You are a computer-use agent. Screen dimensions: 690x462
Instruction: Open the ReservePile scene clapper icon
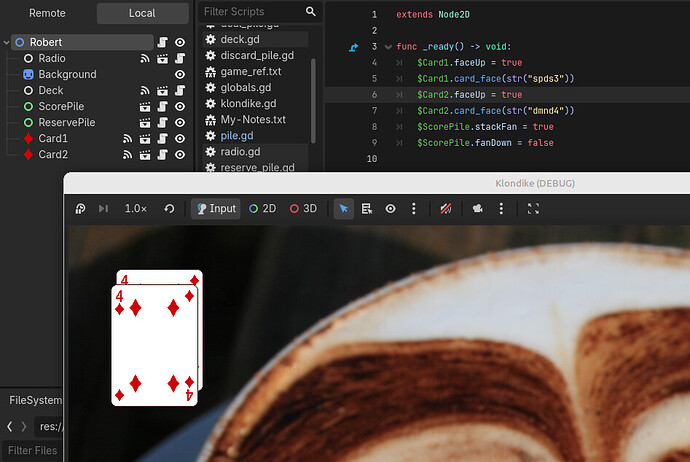145,122
